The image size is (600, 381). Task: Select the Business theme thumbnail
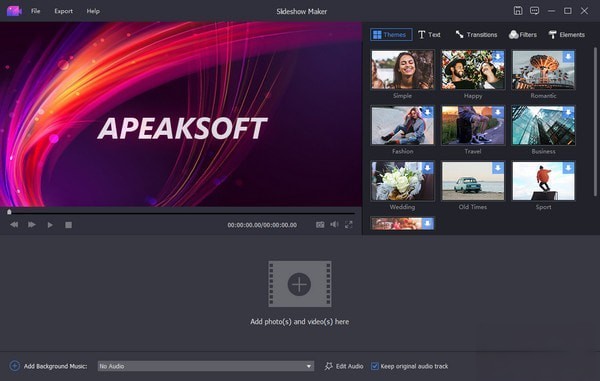pyautogui.click(x=543, y=125)
